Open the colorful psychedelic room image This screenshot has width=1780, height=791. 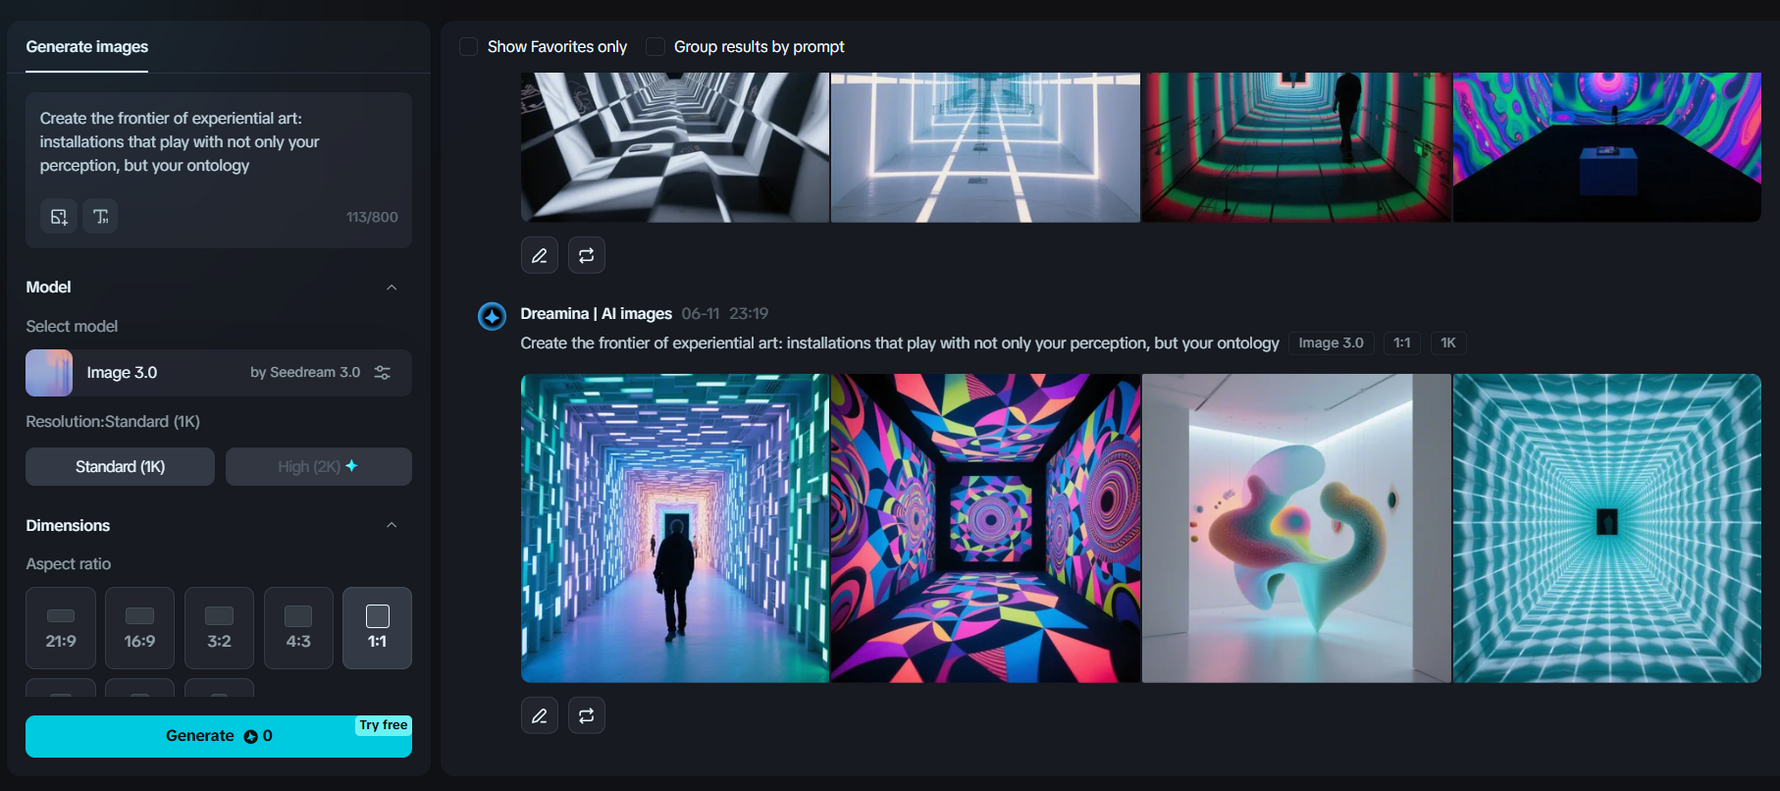point(985,528)
